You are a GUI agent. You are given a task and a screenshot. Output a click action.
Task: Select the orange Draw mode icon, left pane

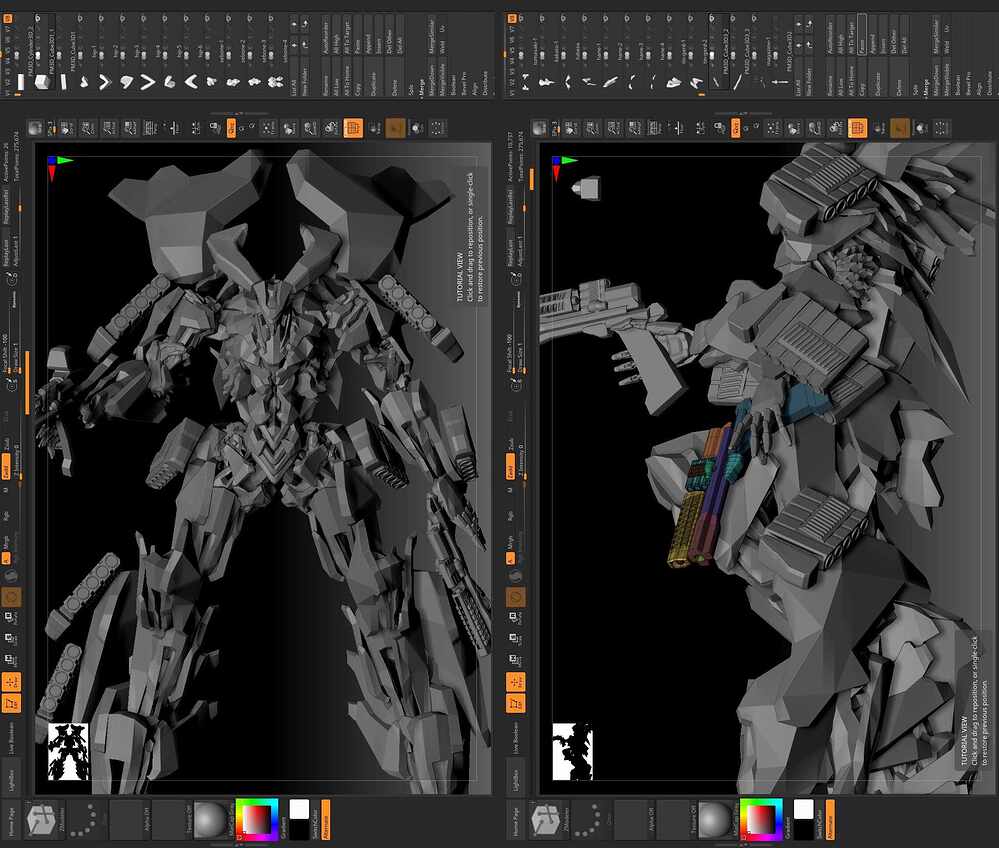[11, 682]
